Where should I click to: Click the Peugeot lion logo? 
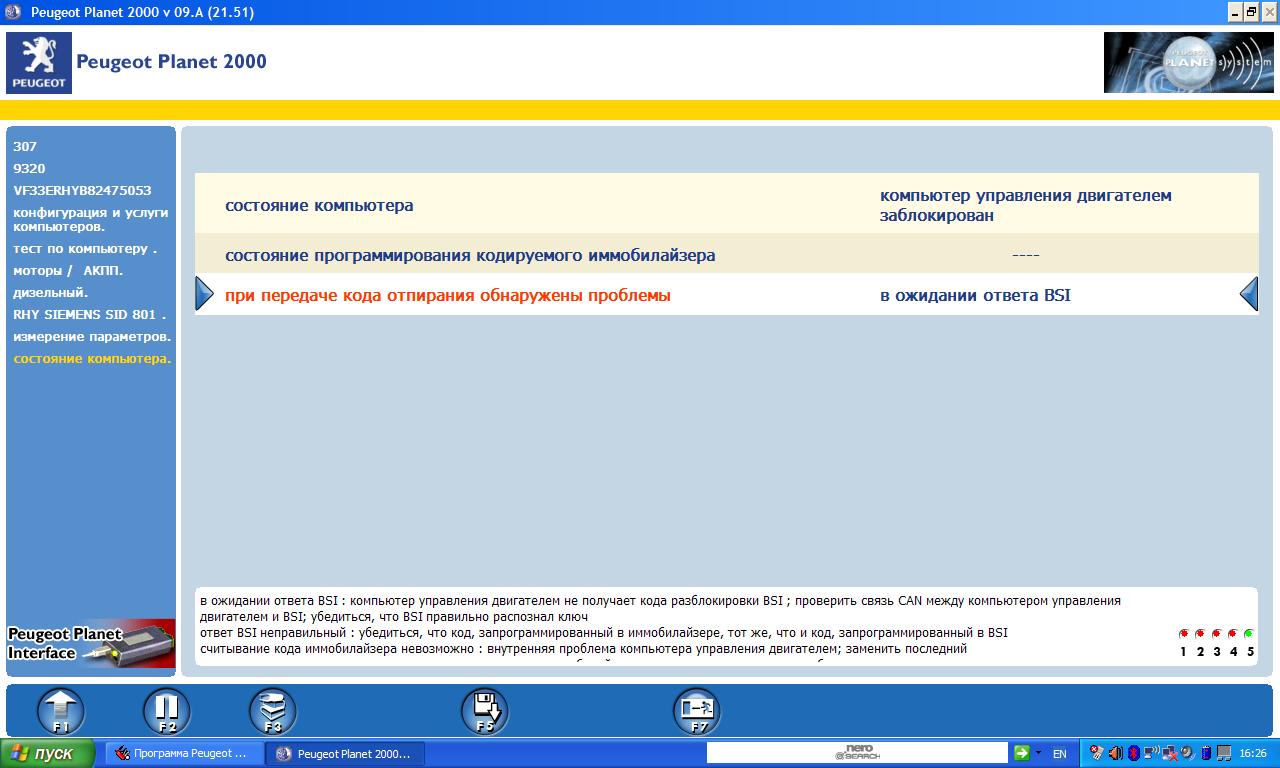[39, 62]
